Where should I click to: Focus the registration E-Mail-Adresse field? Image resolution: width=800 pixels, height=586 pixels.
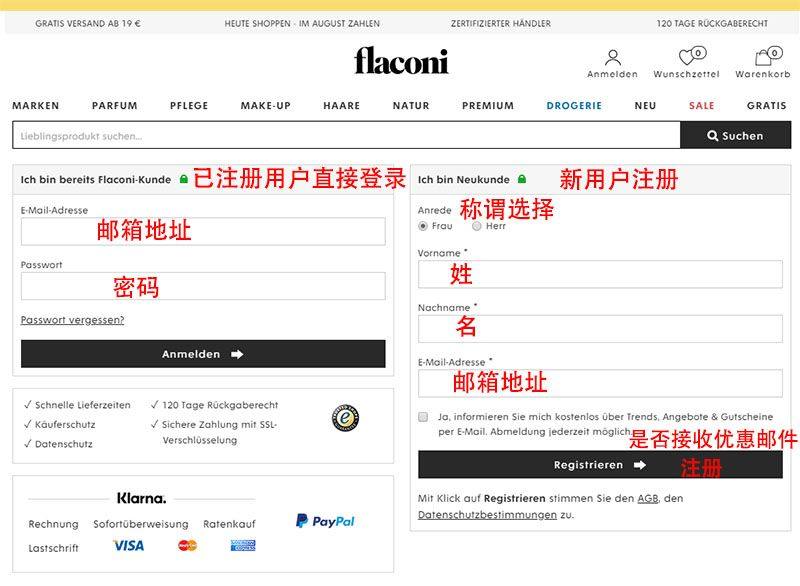point(600,384)
